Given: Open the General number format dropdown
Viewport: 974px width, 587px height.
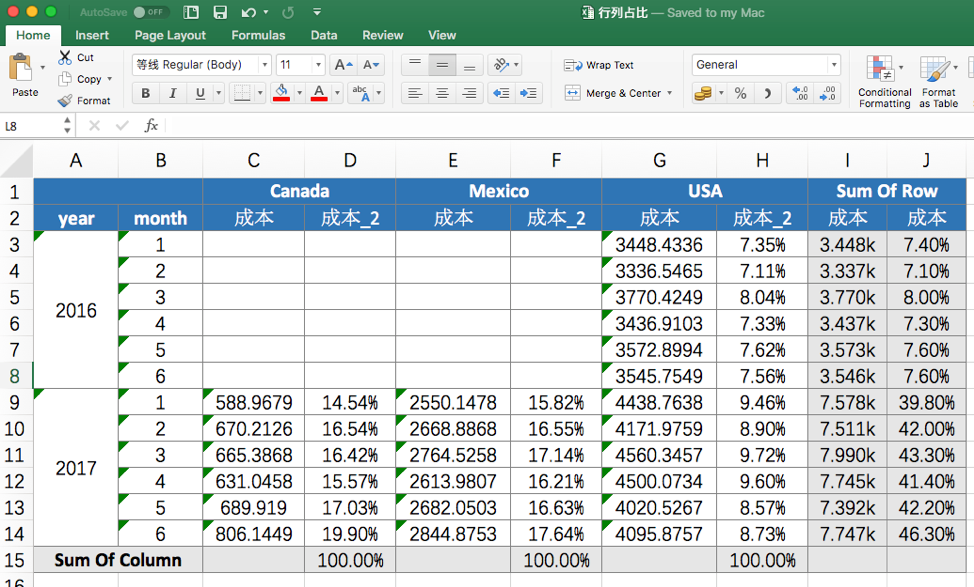Looking at the screenshot, I should point(833,65).
